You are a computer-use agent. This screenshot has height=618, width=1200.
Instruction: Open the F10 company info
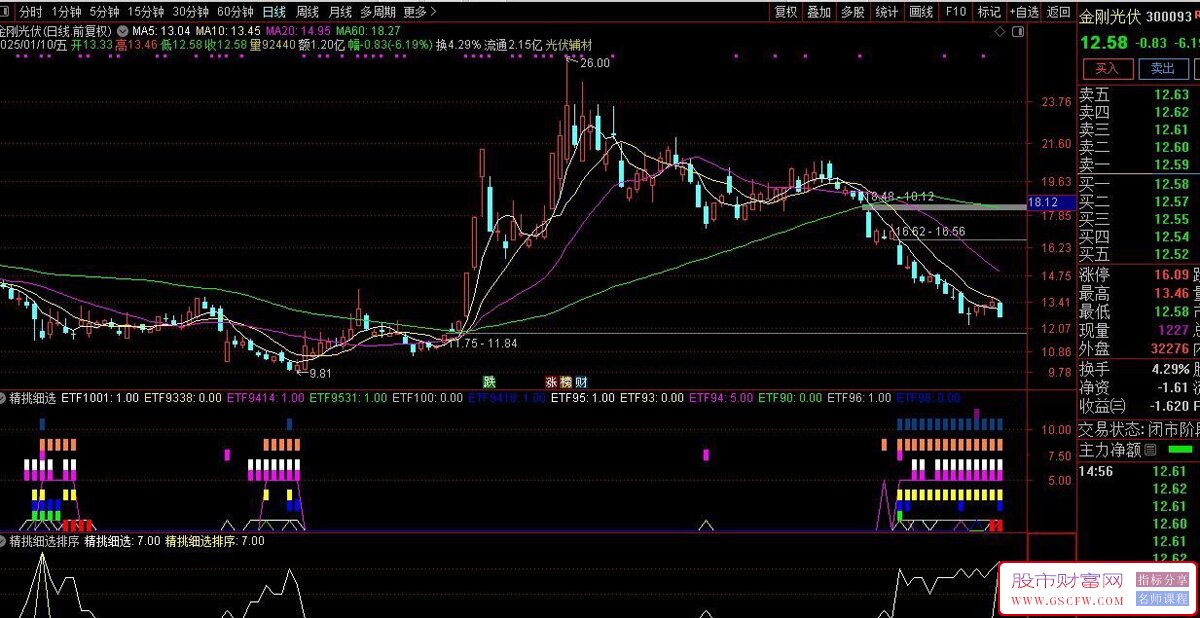(x=956, y=12)
